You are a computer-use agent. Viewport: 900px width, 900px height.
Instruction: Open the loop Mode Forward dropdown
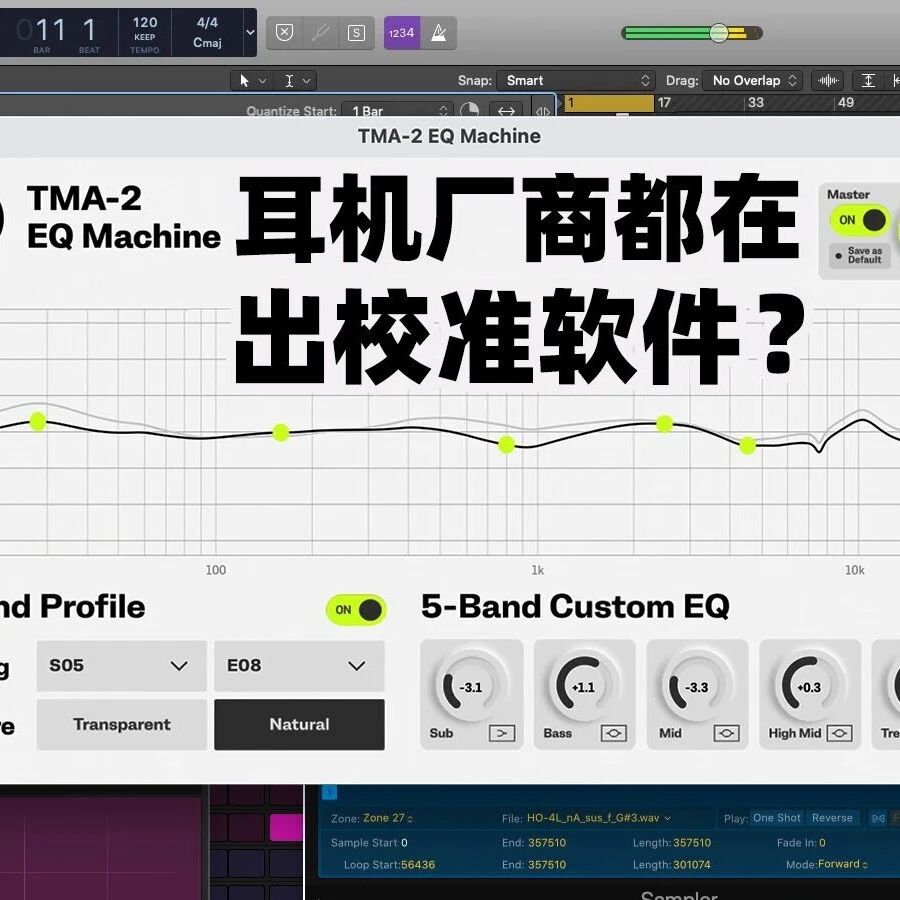pos(843,864)
